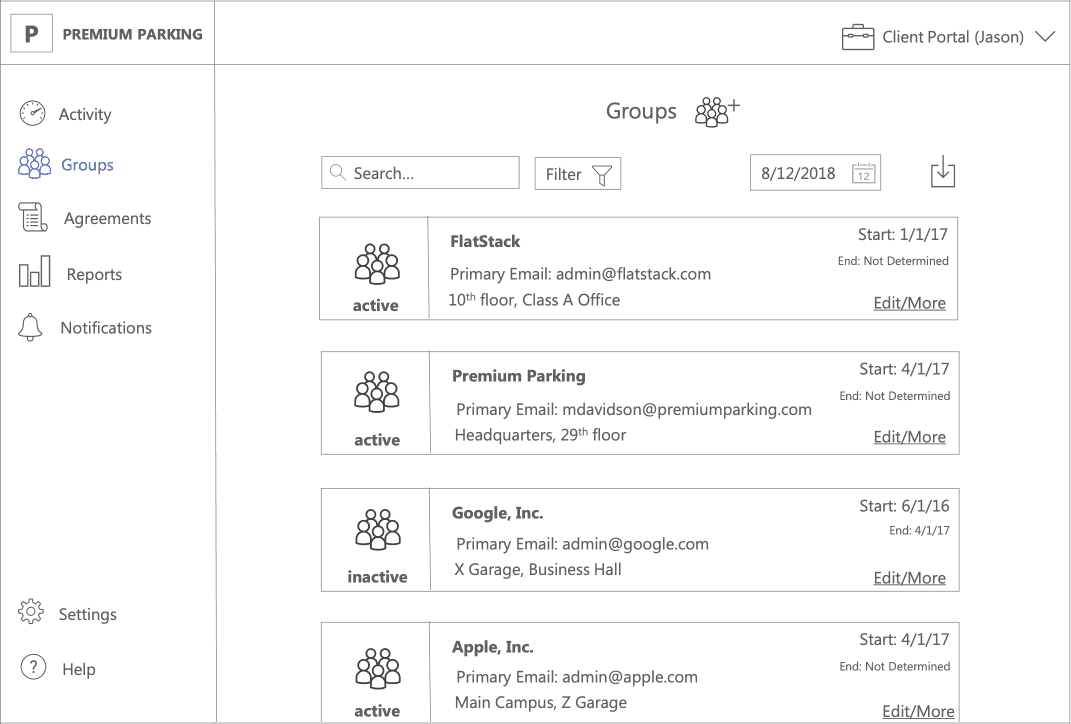Viewport: 1071px width, 724px height.
Task: Click the briefcase icon next to Client Portal
Action: [x=857, y=36]
